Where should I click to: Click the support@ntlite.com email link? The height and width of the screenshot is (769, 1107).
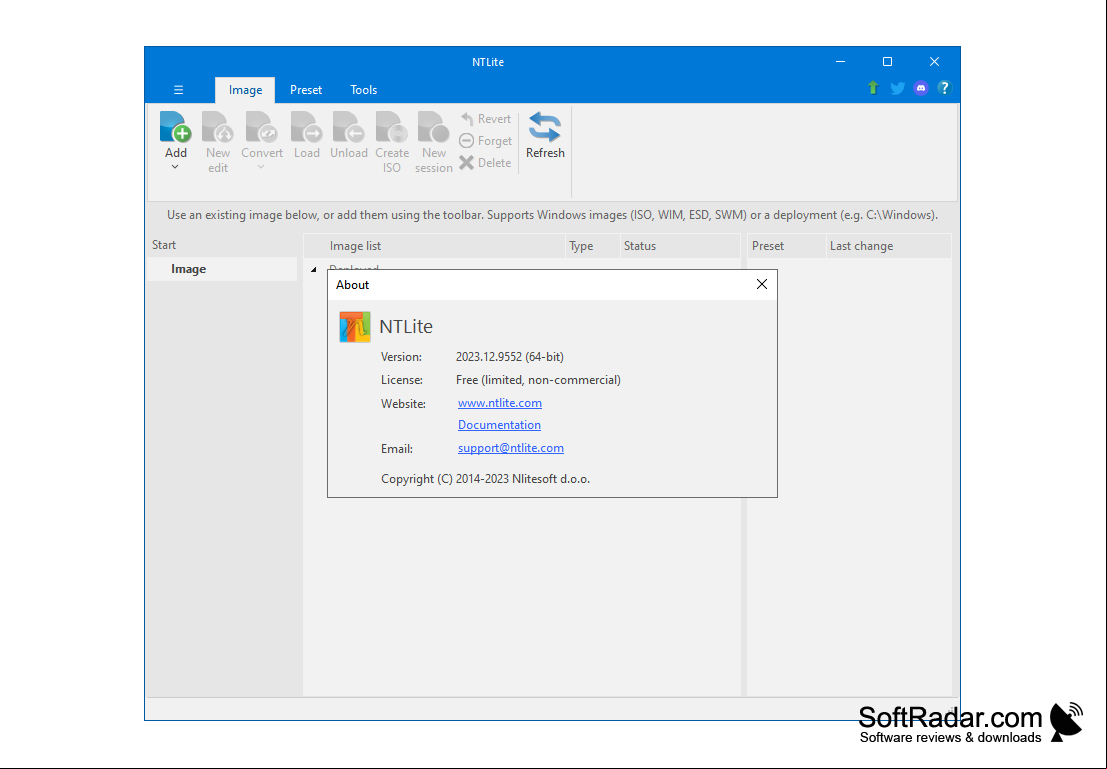coord(510,448)
